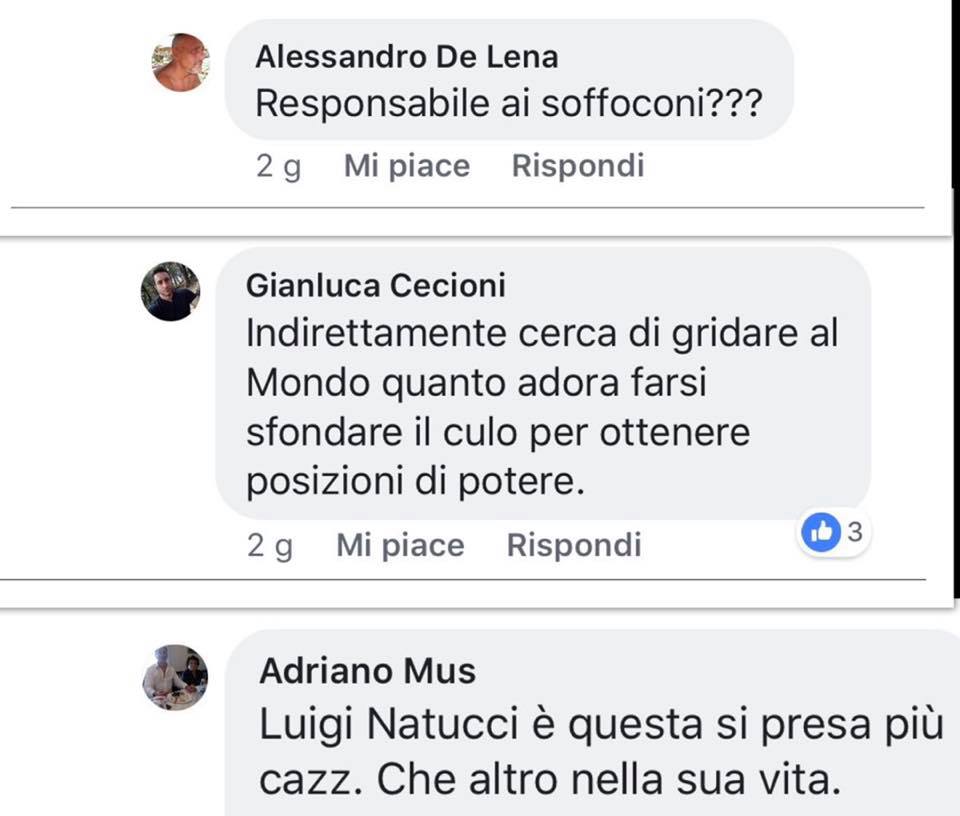This screenshot has width=960, height=816.
Task: Like Alessandro De Lena's comment with Mi piace
Action: coord(407,166)
